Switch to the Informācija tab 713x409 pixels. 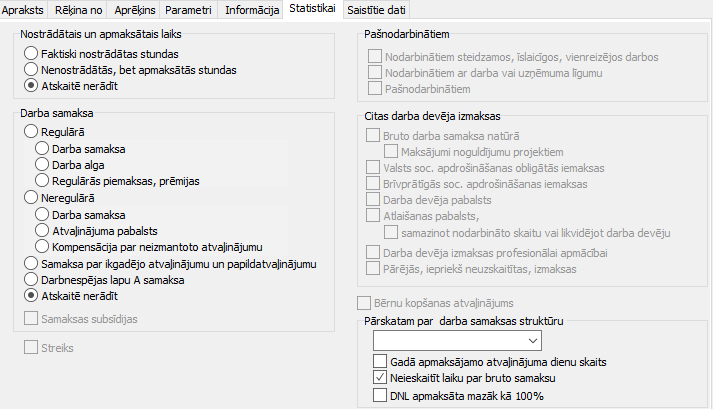251,10
